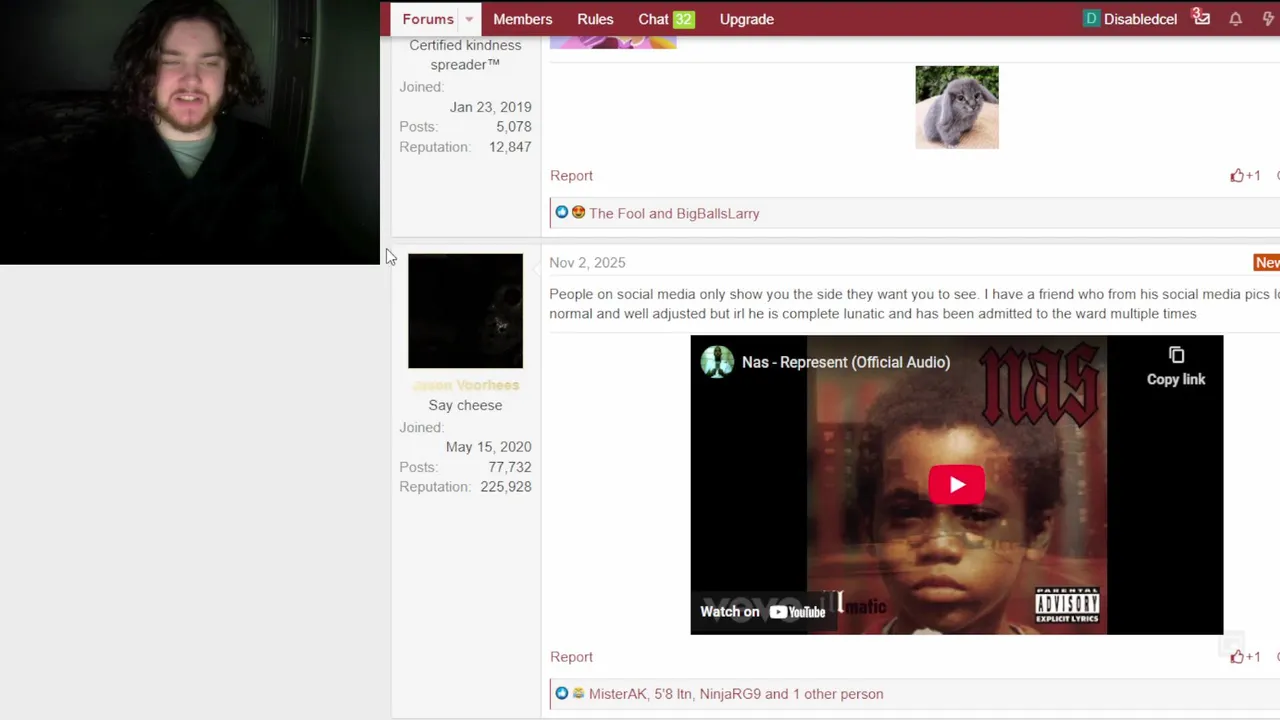This screenshot has width=1280, height=720.
Task: Open video title Nas - Represent (Official Audio)
Action: coord(846,362)
